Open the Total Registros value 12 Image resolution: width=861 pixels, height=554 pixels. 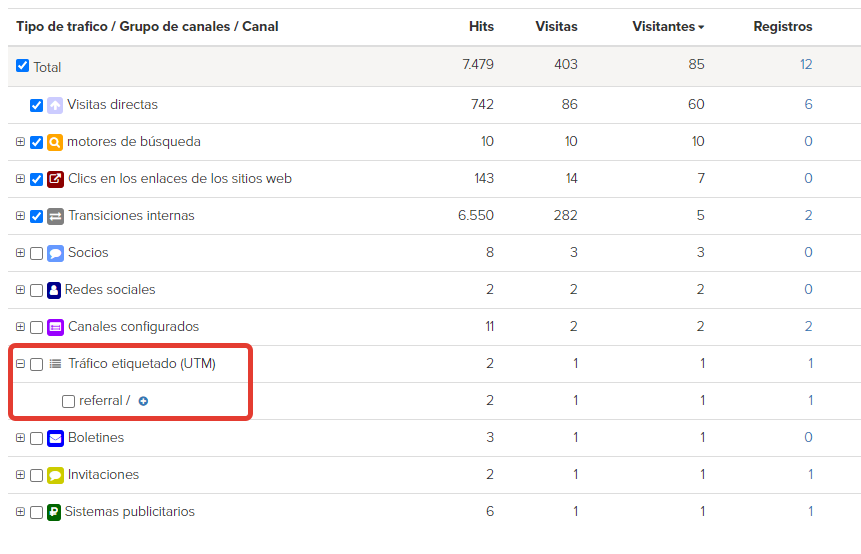click(x=806, y=64)
